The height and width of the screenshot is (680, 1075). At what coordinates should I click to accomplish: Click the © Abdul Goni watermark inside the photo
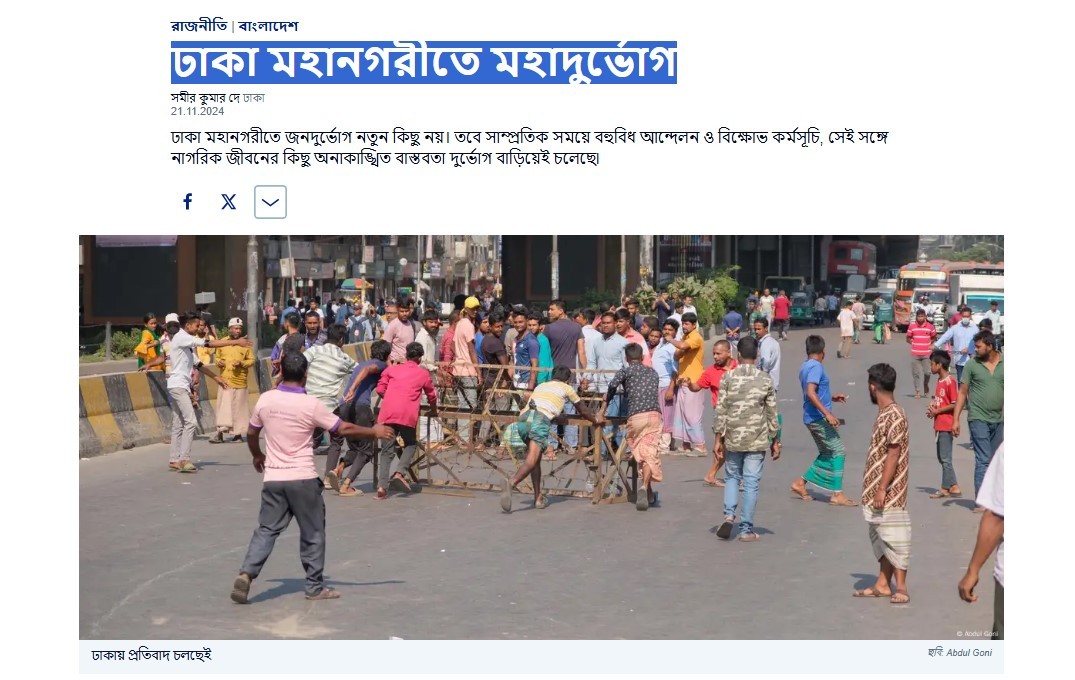(x=977, y=633)
